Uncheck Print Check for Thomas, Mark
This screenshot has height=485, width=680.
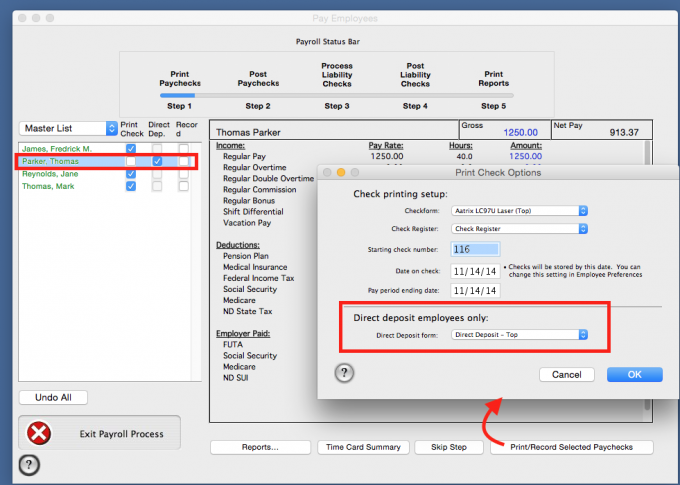[131, 186]
